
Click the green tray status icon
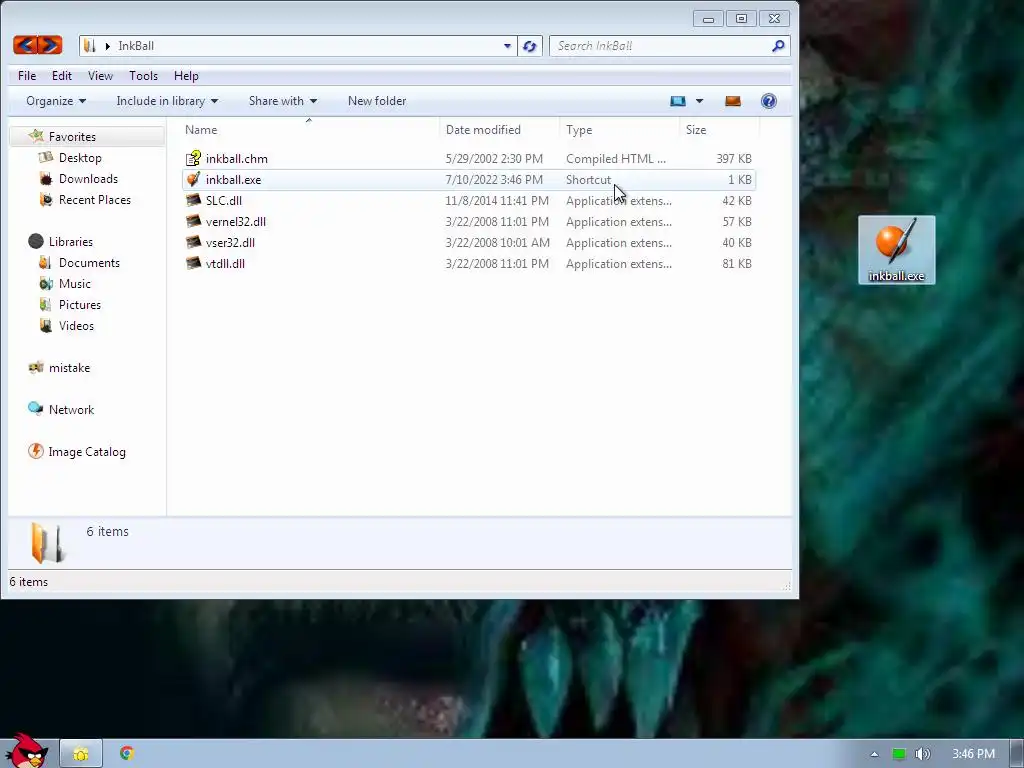(899, 754)
